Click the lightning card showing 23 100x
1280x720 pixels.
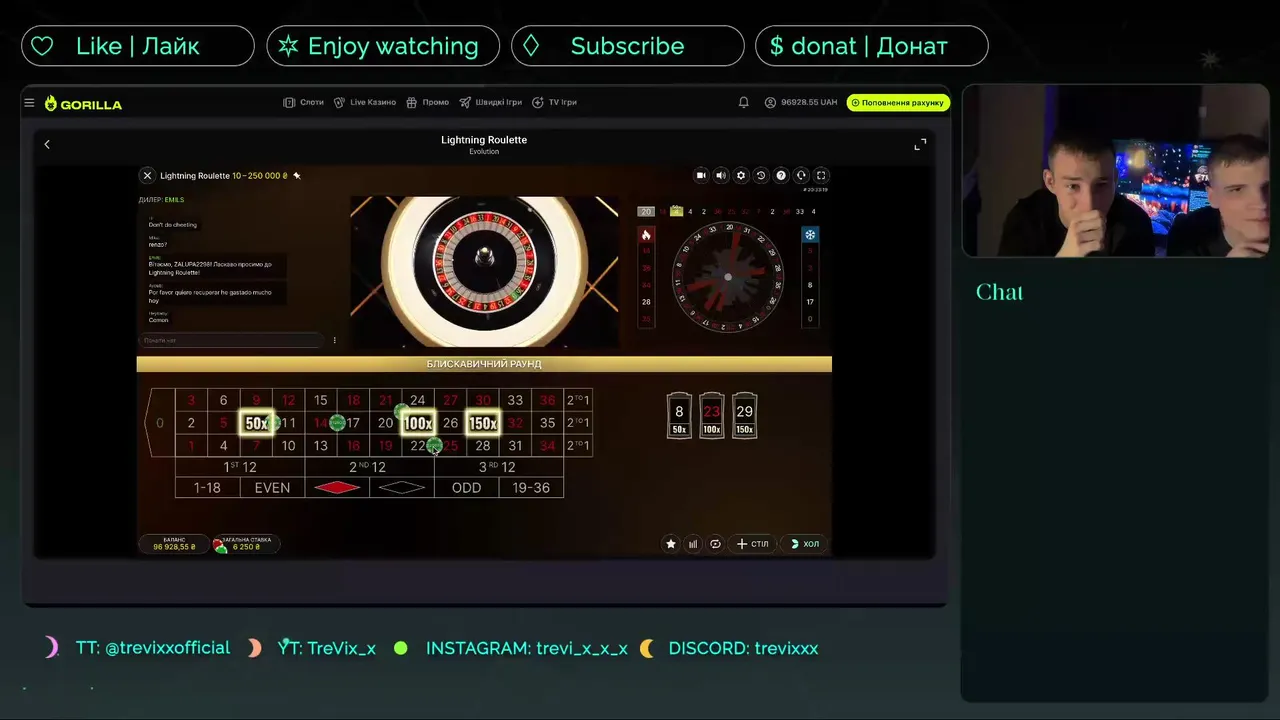(x=712, y=416)
